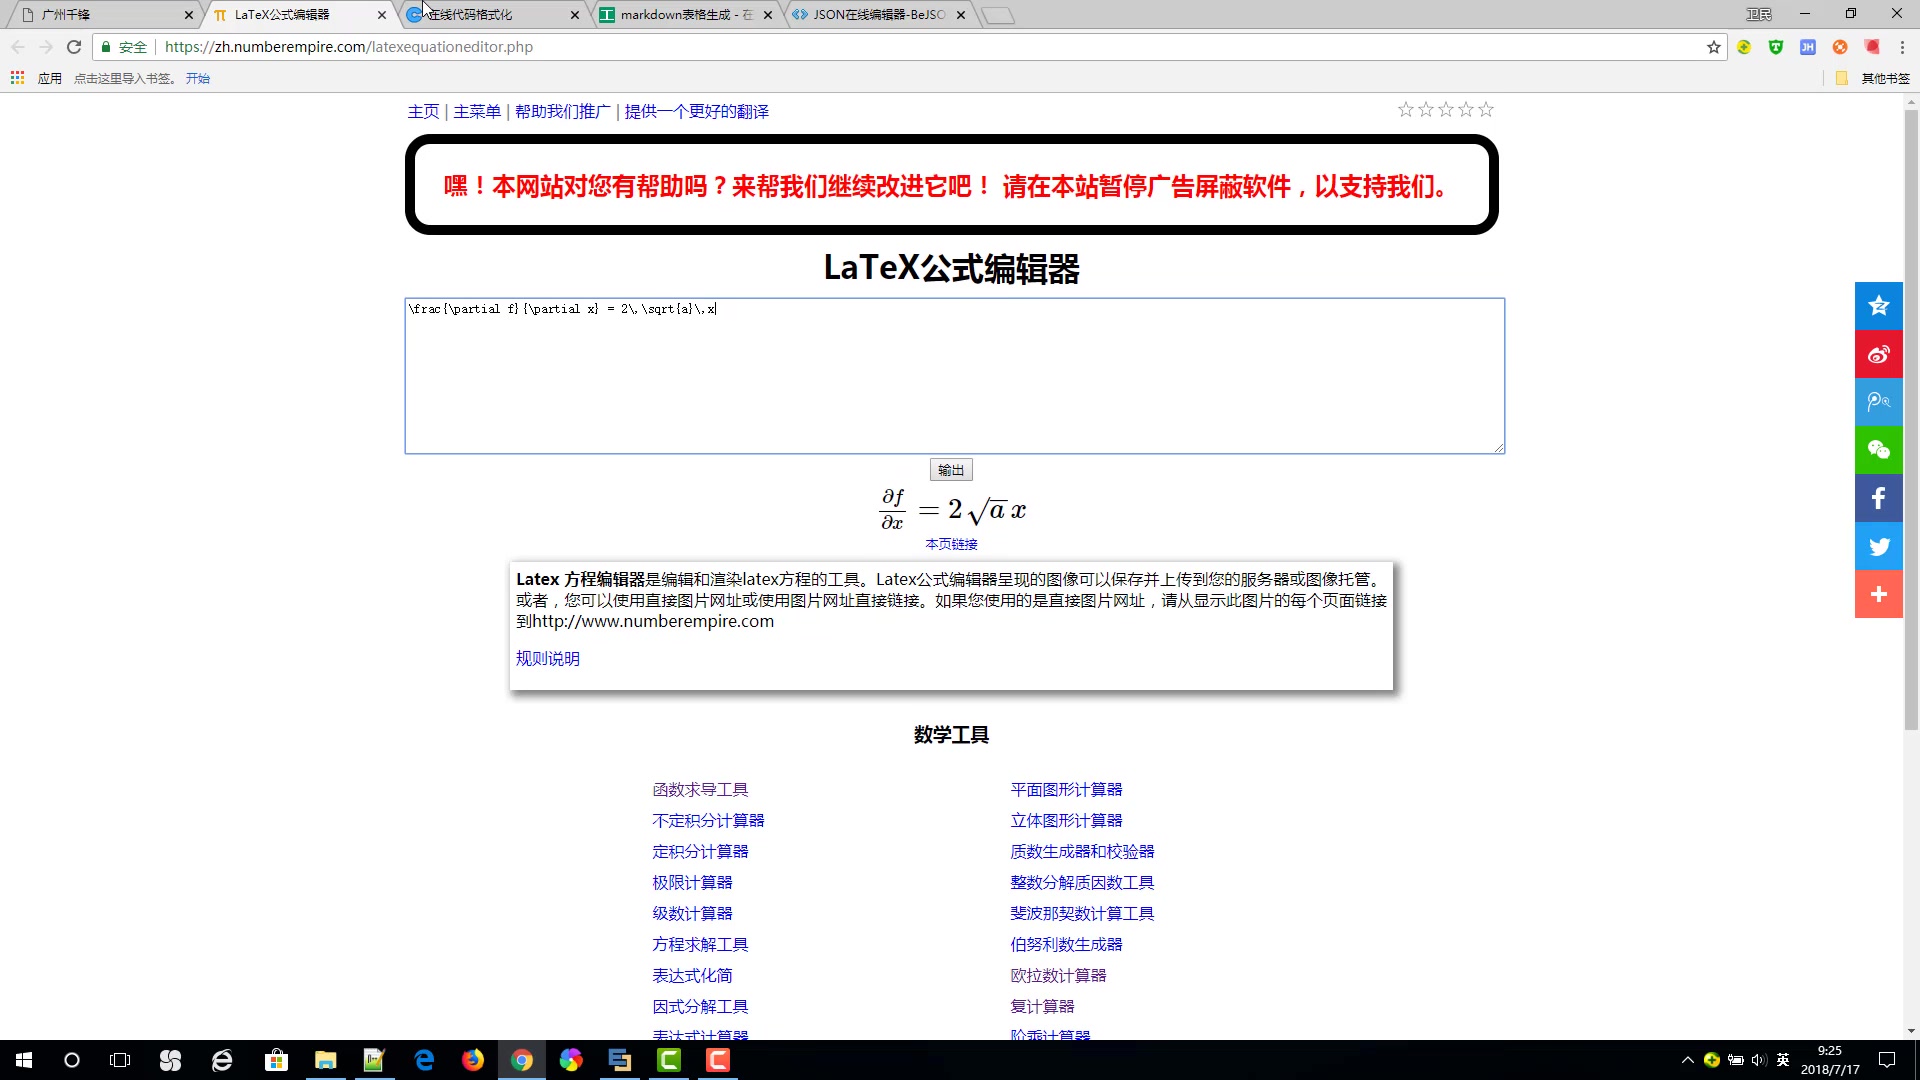This screenshot has width=1920, height=1080.
Task: Click the WeChat share icon
Action: (1878, 450)
